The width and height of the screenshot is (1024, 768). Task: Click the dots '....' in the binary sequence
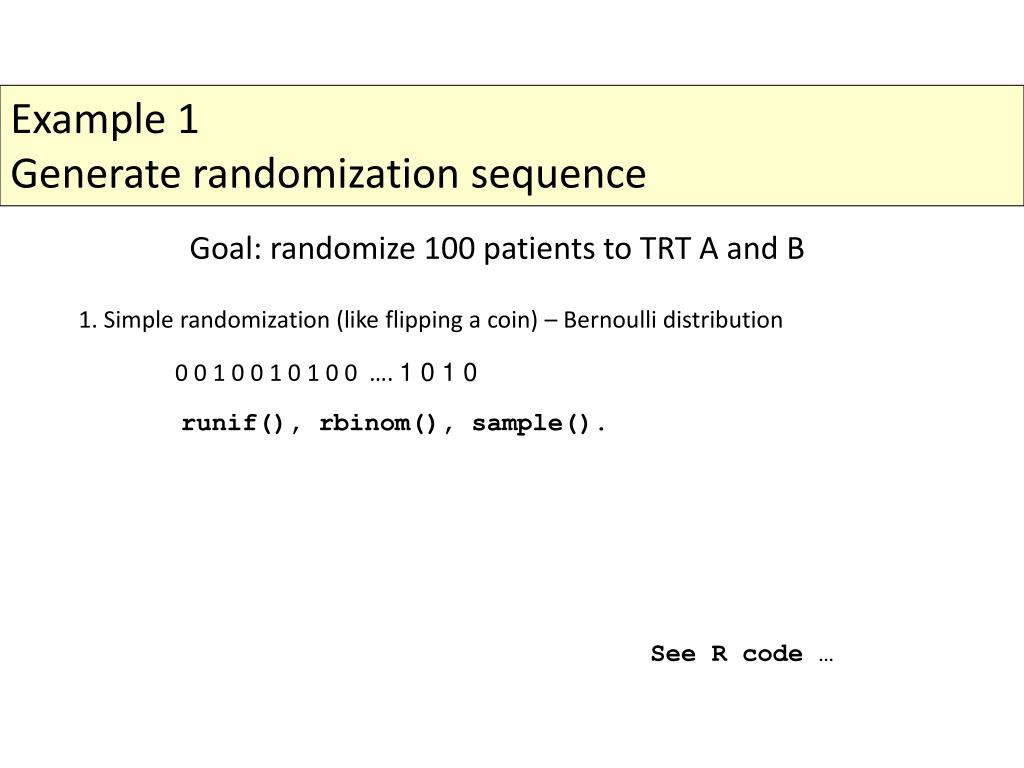point(381,378)
